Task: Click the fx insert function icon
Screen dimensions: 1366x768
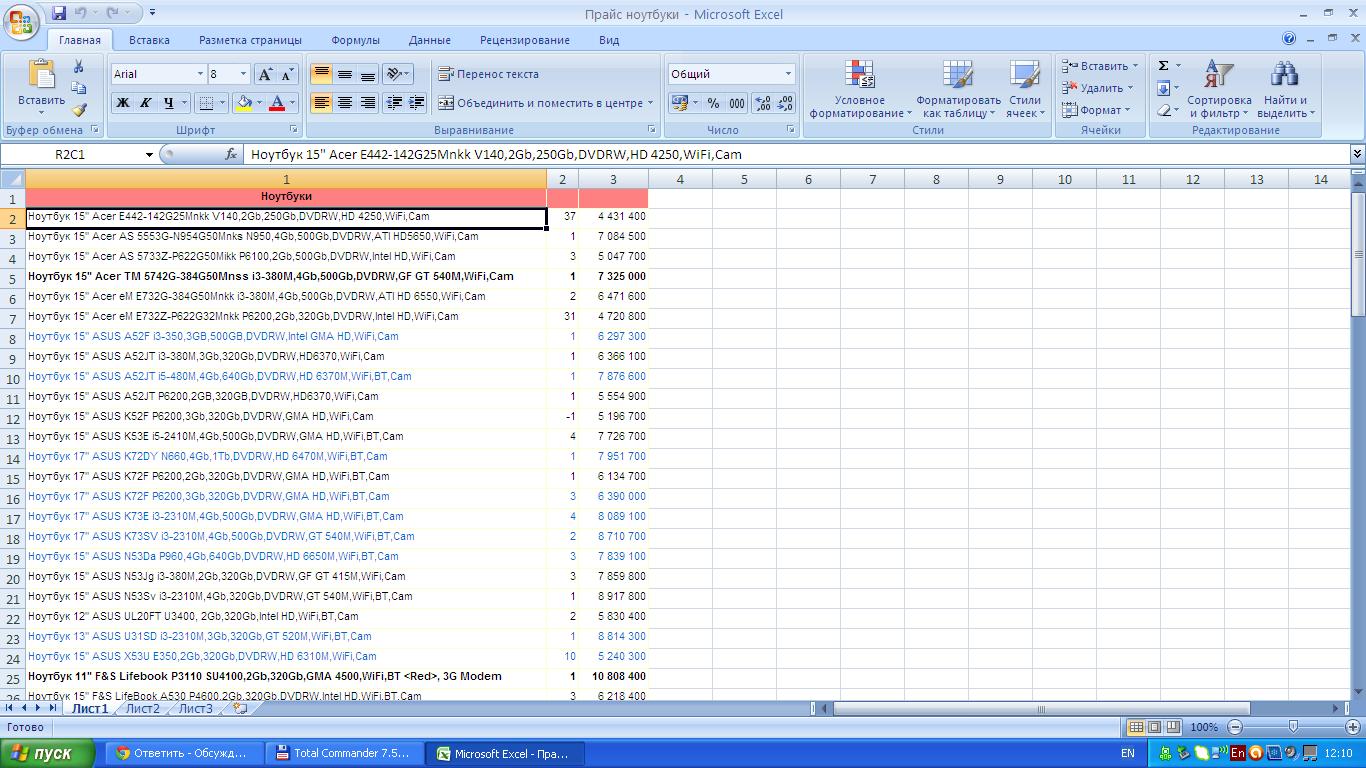Action: coord(231,154)
